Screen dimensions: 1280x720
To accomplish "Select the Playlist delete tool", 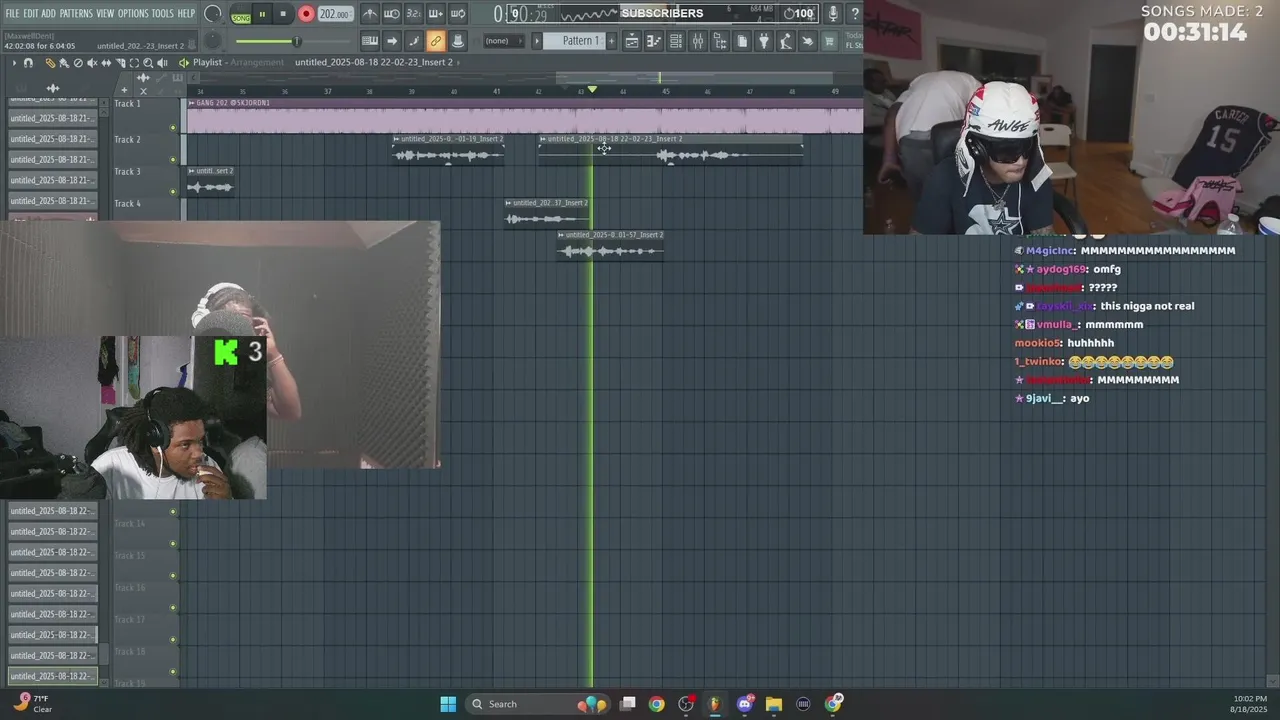I will point(78,62).
